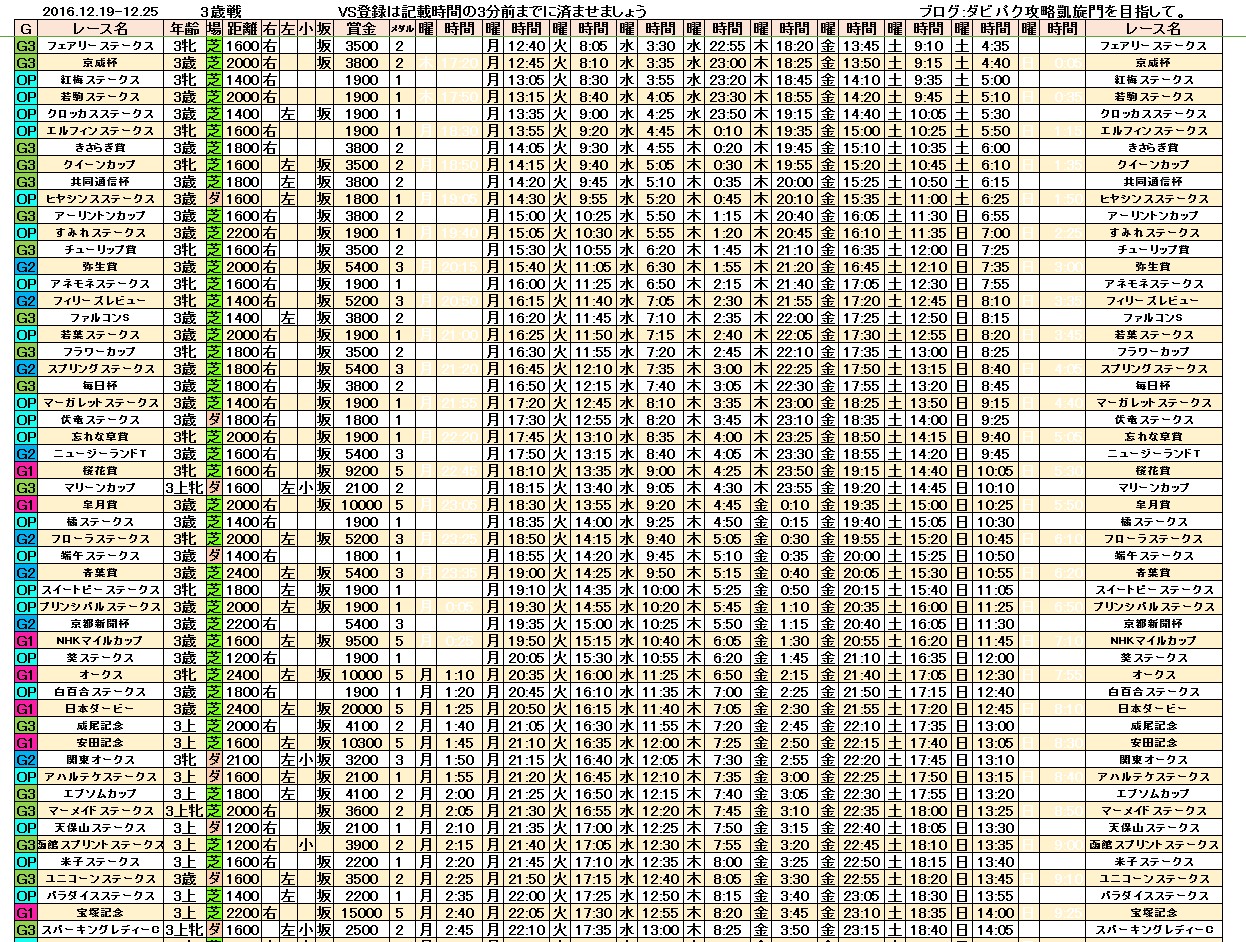
Task: Select the 14:05 time in スパーキングレディーC row
Action: tap(994, 930)
